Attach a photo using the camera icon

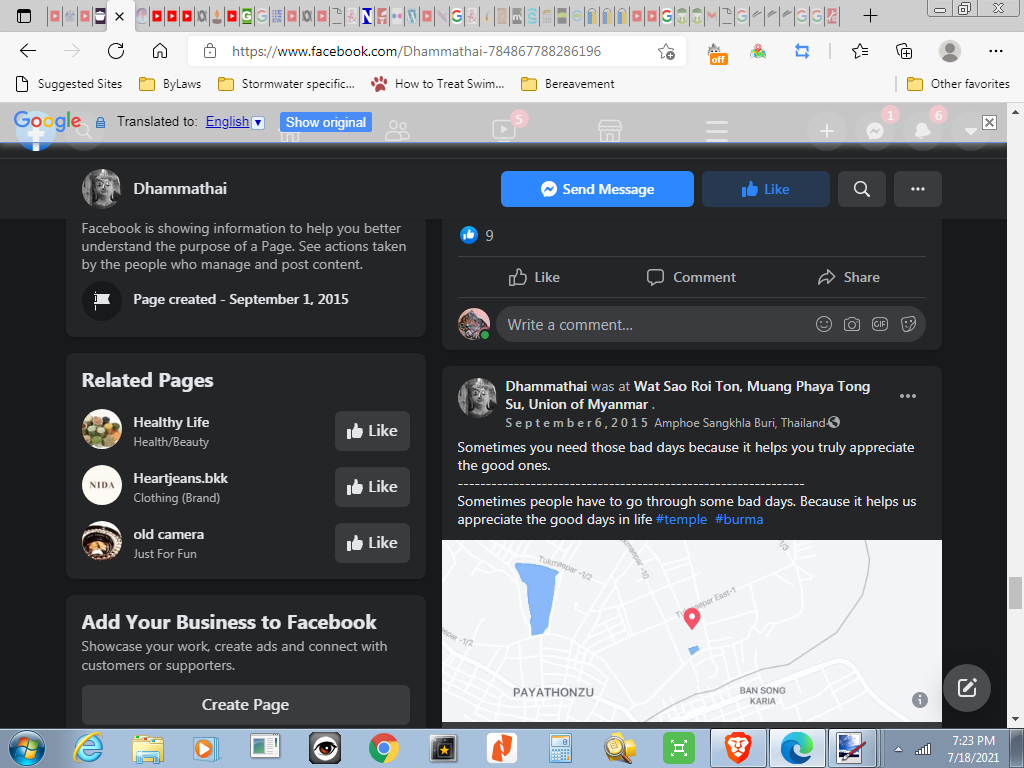[x=852, y=324]
